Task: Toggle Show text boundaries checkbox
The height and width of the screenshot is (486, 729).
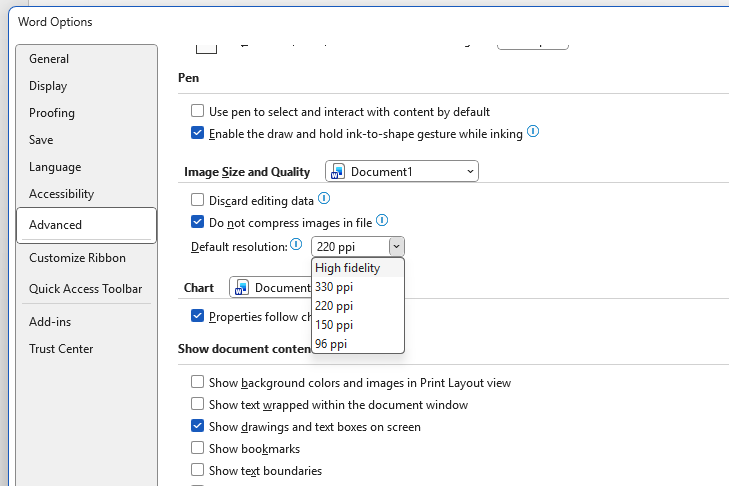Action: click(198, 470)
